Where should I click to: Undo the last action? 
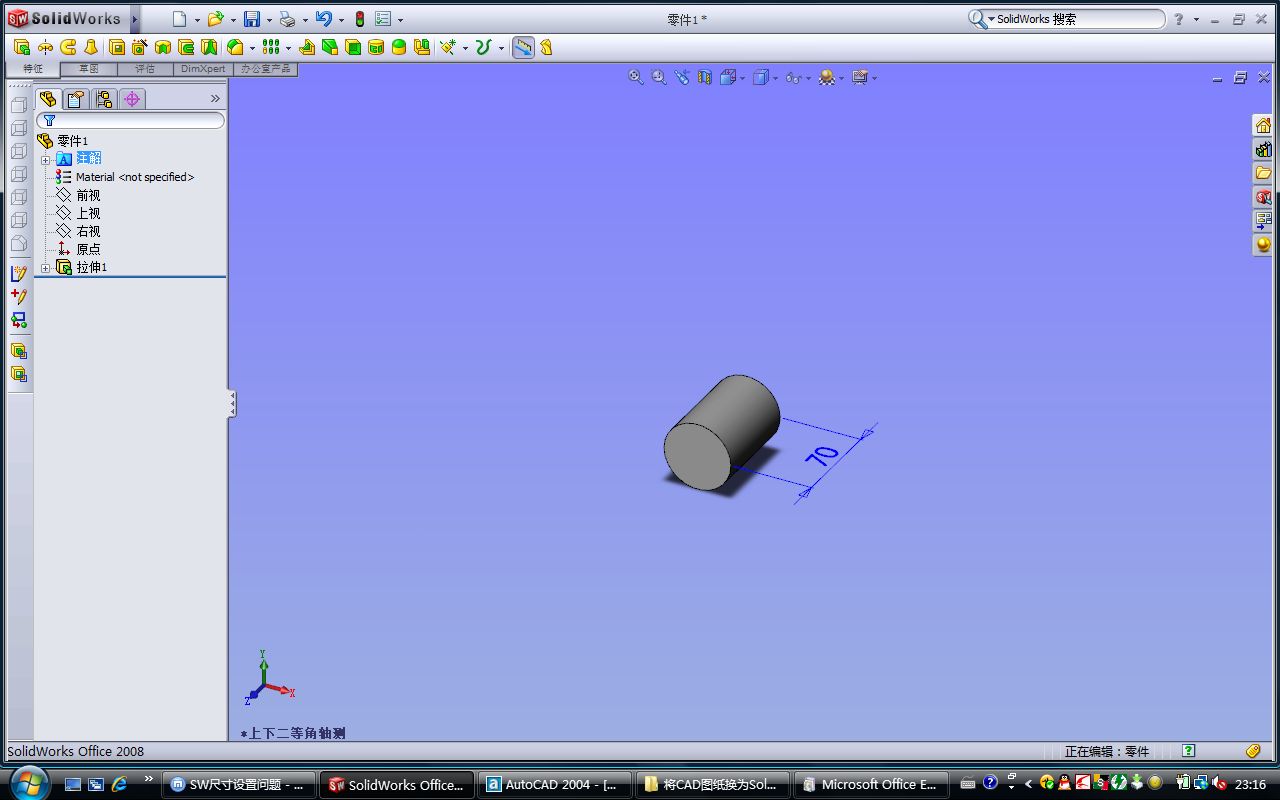(323, 19)
